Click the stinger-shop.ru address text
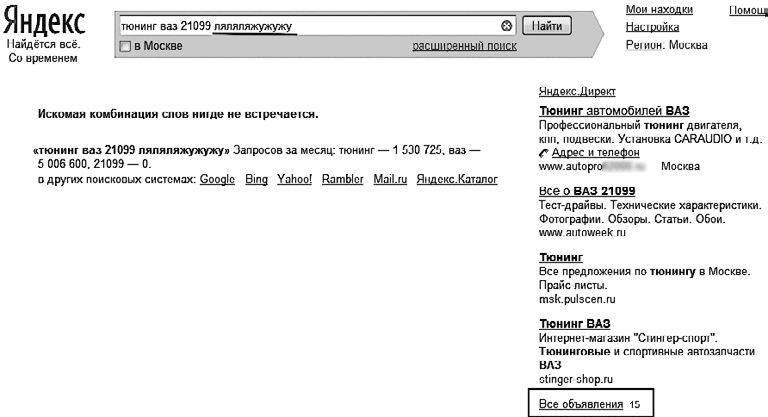 (576, 379)
